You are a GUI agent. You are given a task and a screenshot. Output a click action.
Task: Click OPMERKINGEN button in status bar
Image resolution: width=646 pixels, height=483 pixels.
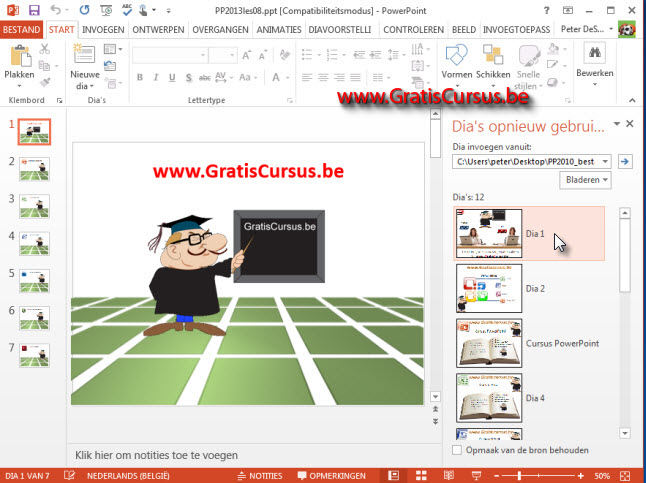pyautogui.click(x=332, y=476)
